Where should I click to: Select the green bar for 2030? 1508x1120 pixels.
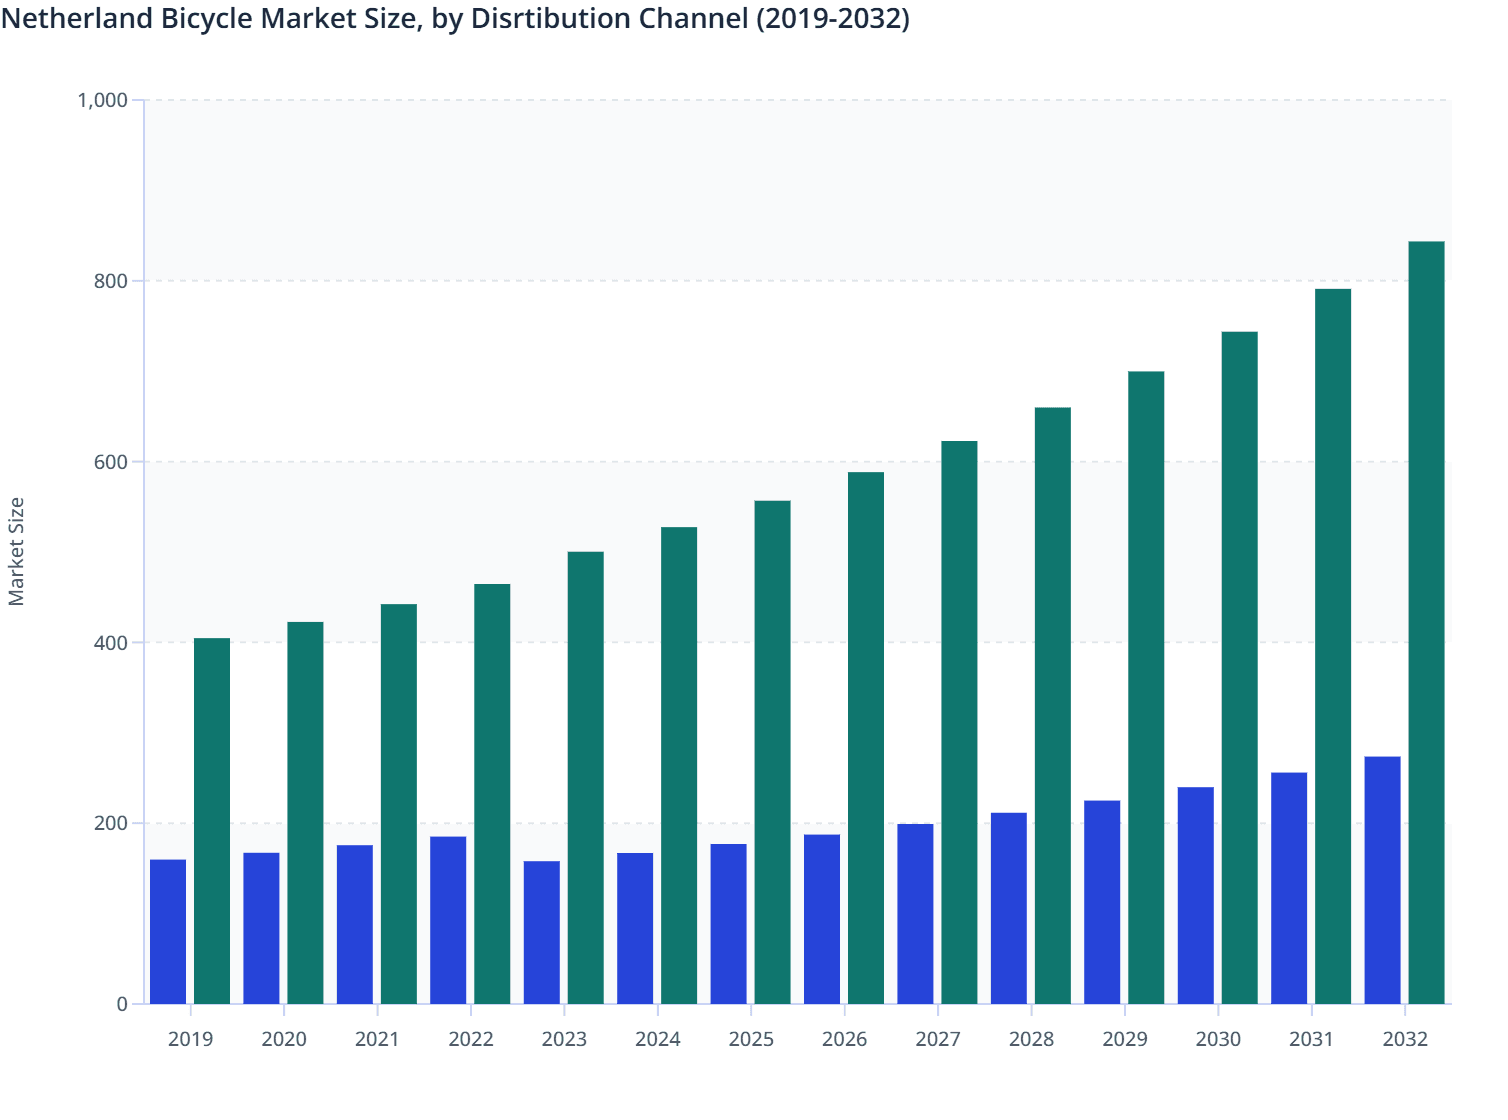coord(1238,670)
